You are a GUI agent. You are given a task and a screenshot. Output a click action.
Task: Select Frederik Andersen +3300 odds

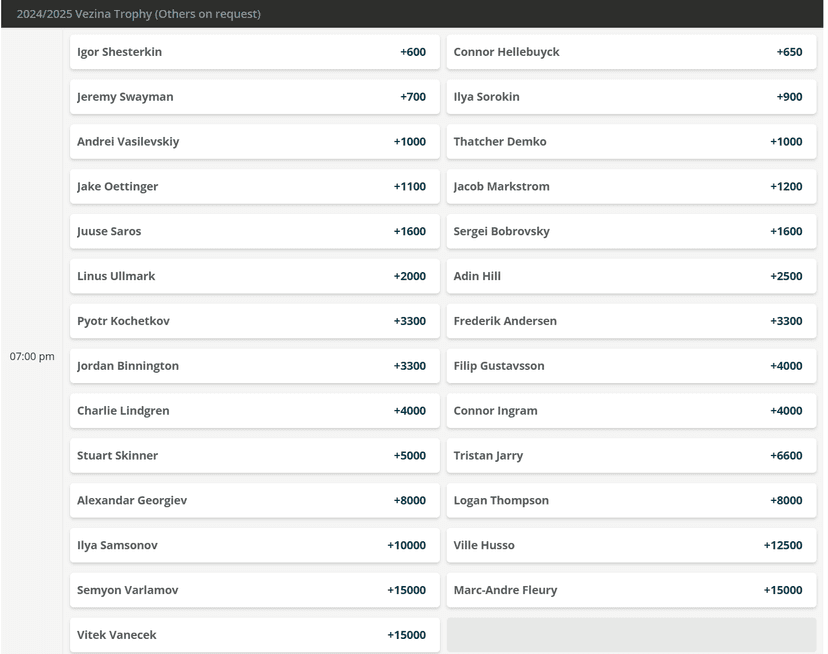point(631,321)
